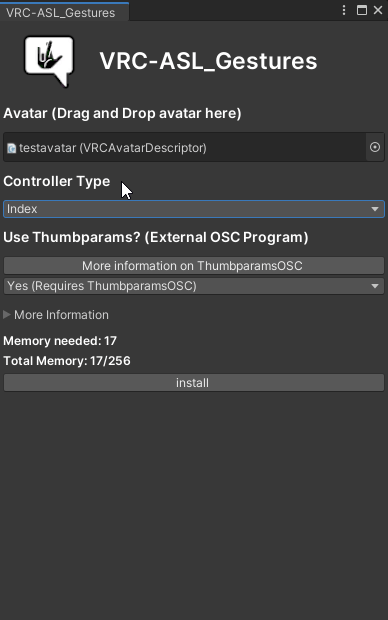Open the Yes (Requires ThumbparamsOSC) dropdown
This screenshot has width=388, height=620.
pos(194,286)
